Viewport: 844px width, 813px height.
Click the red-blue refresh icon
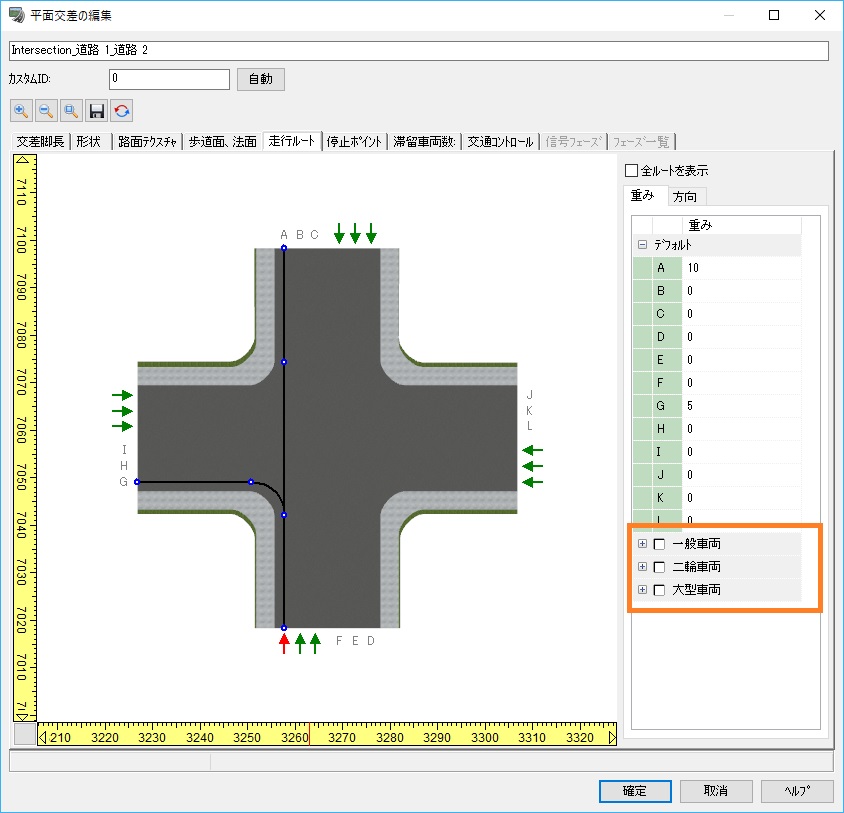(122, 111)
